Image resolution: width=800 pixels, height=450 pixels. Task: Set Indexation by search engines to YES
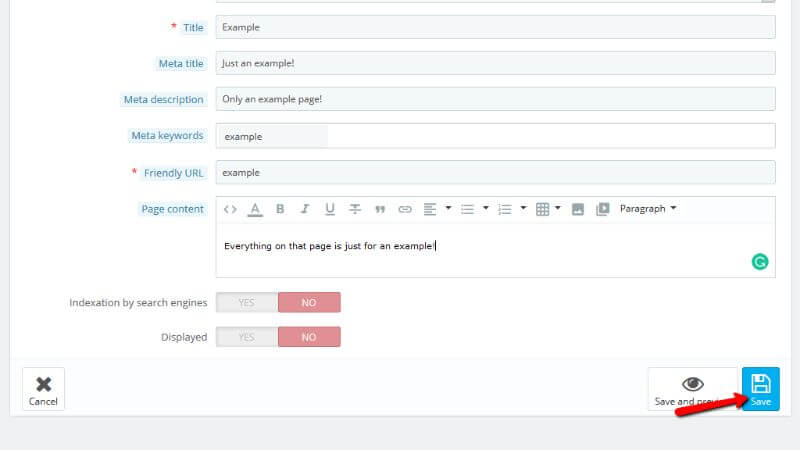[x=247, y=303]
